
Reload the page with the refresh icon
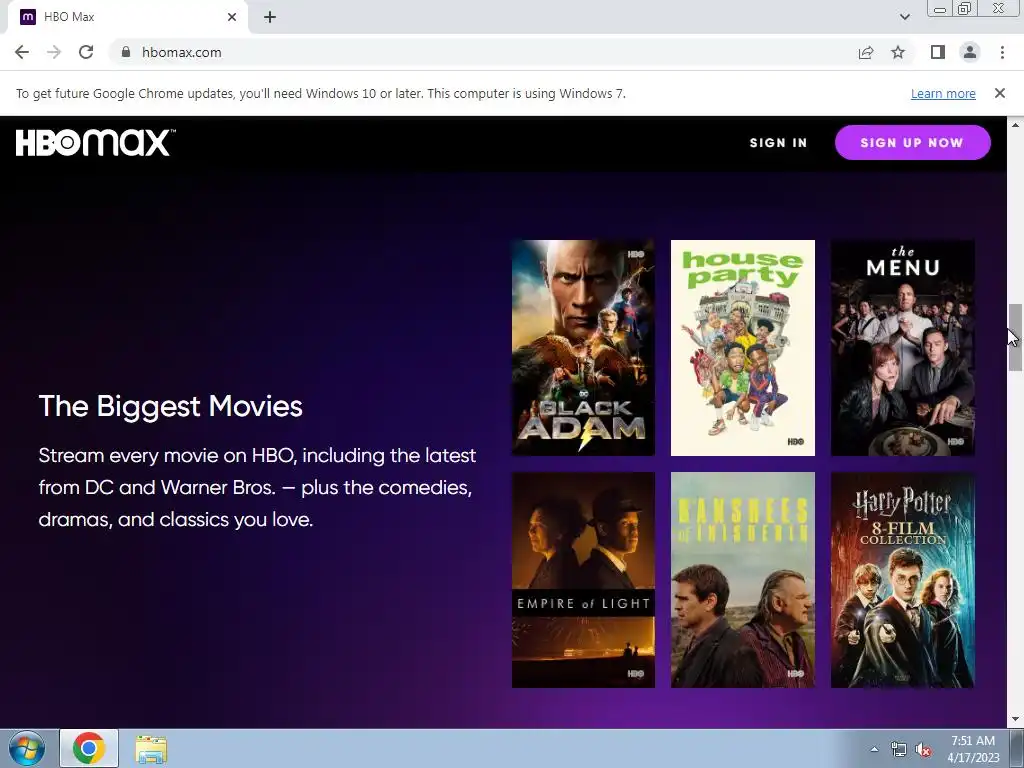[86, 52]
